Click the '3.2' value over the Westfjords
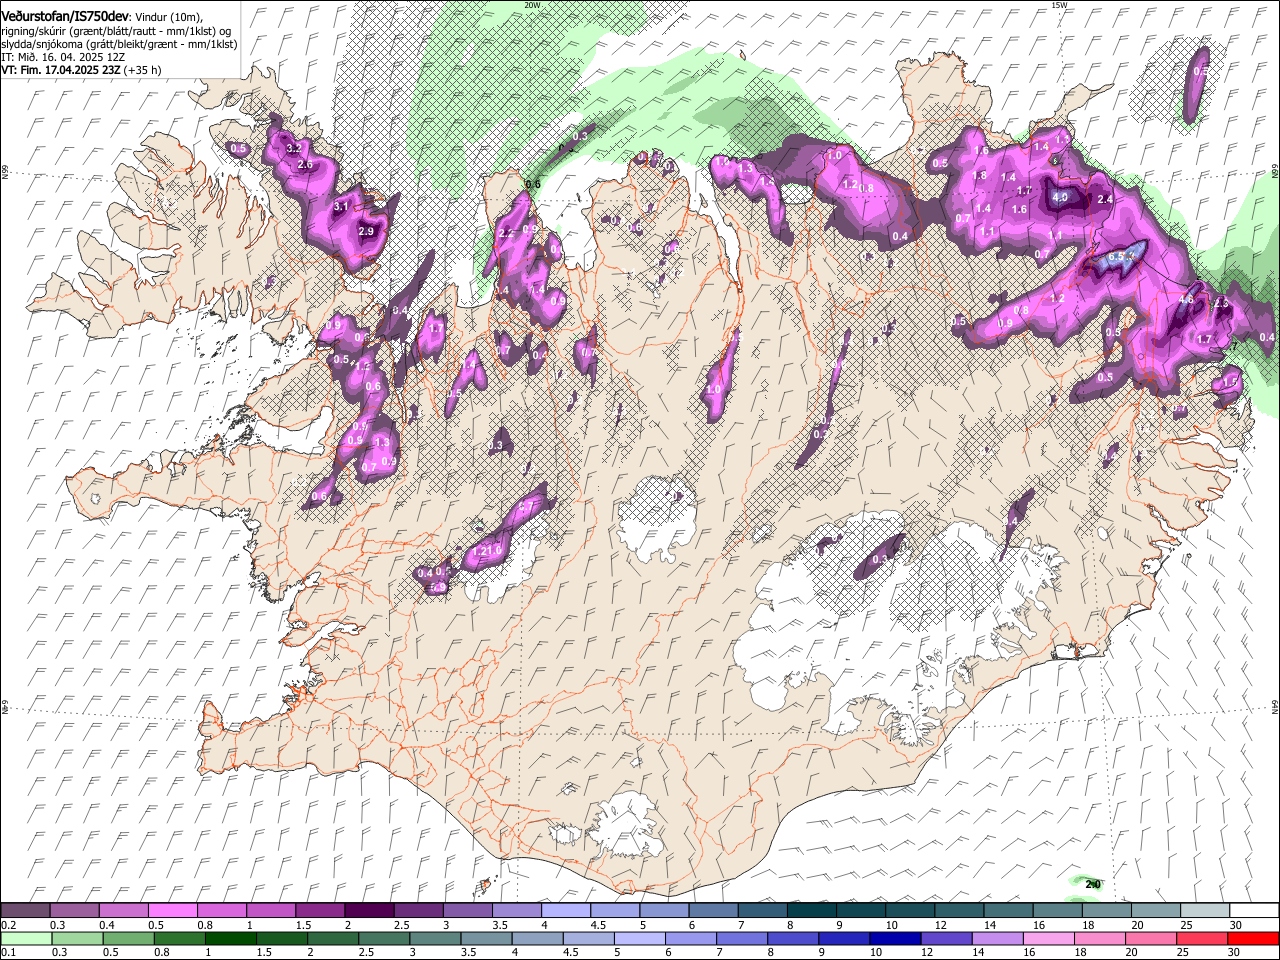Image resolution: width=1280 pixels, height=960 pixels. [x=293, y=148]
